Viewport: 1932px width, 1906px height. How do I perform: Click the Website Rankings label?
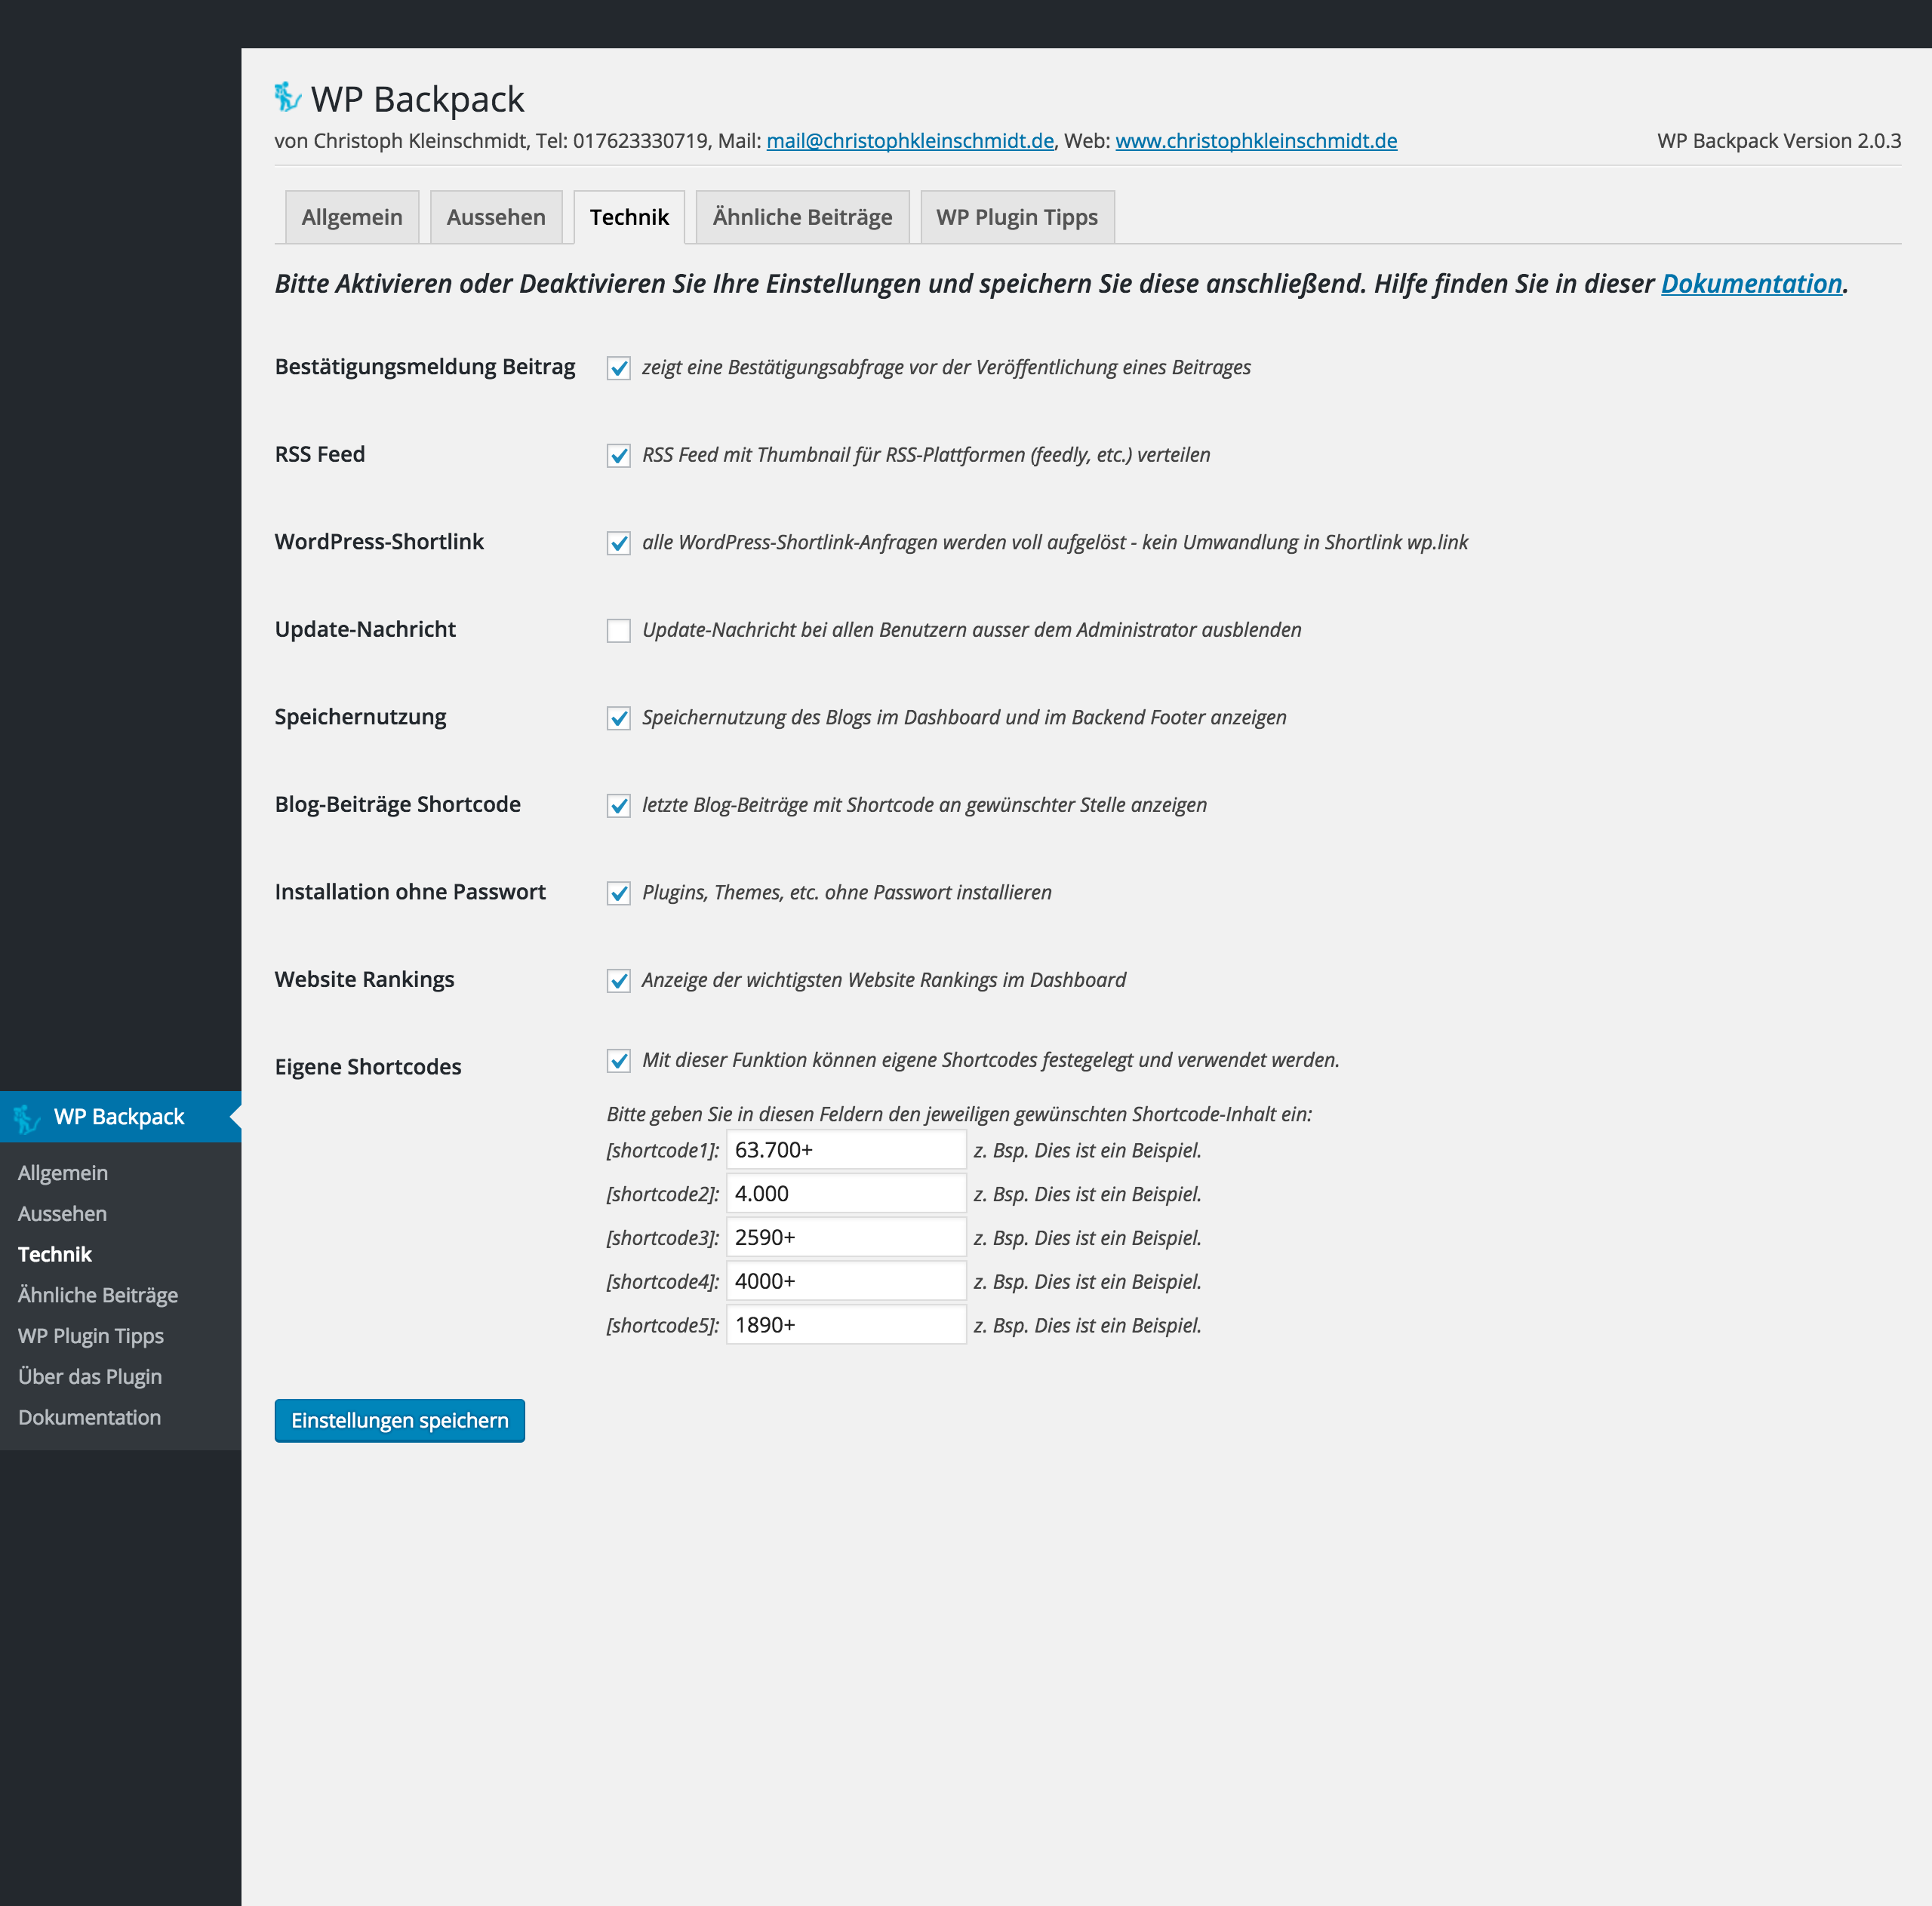click(364, 979)
